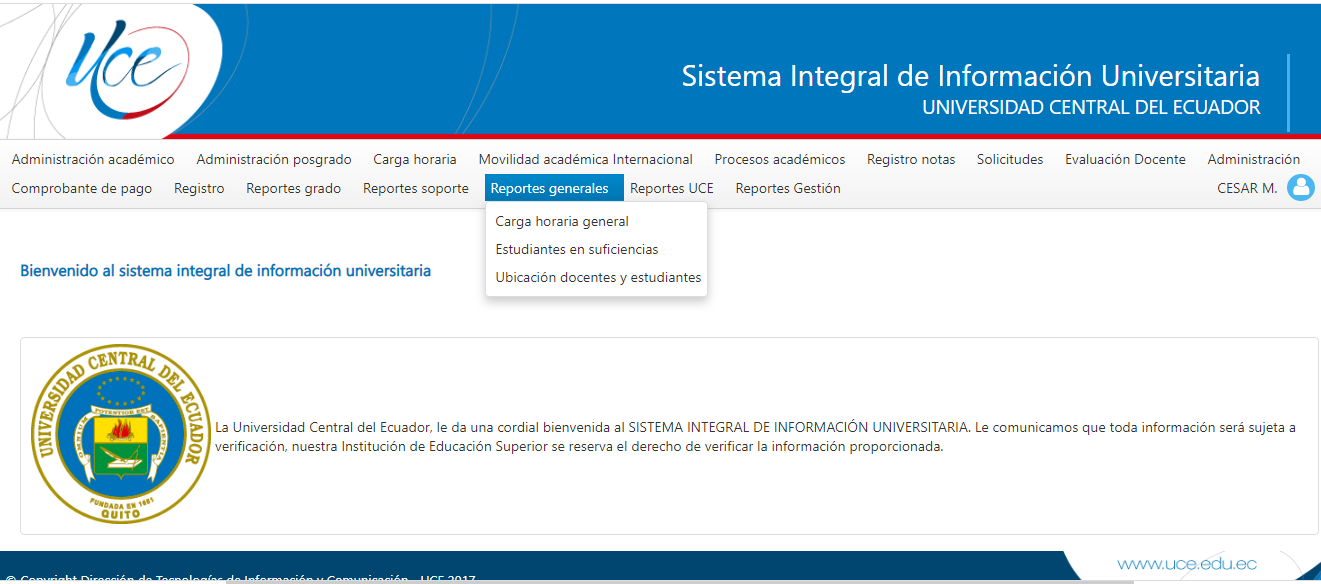
Task: Click the Bienvenido al sistema integral heading
Action: coord(226,271)
